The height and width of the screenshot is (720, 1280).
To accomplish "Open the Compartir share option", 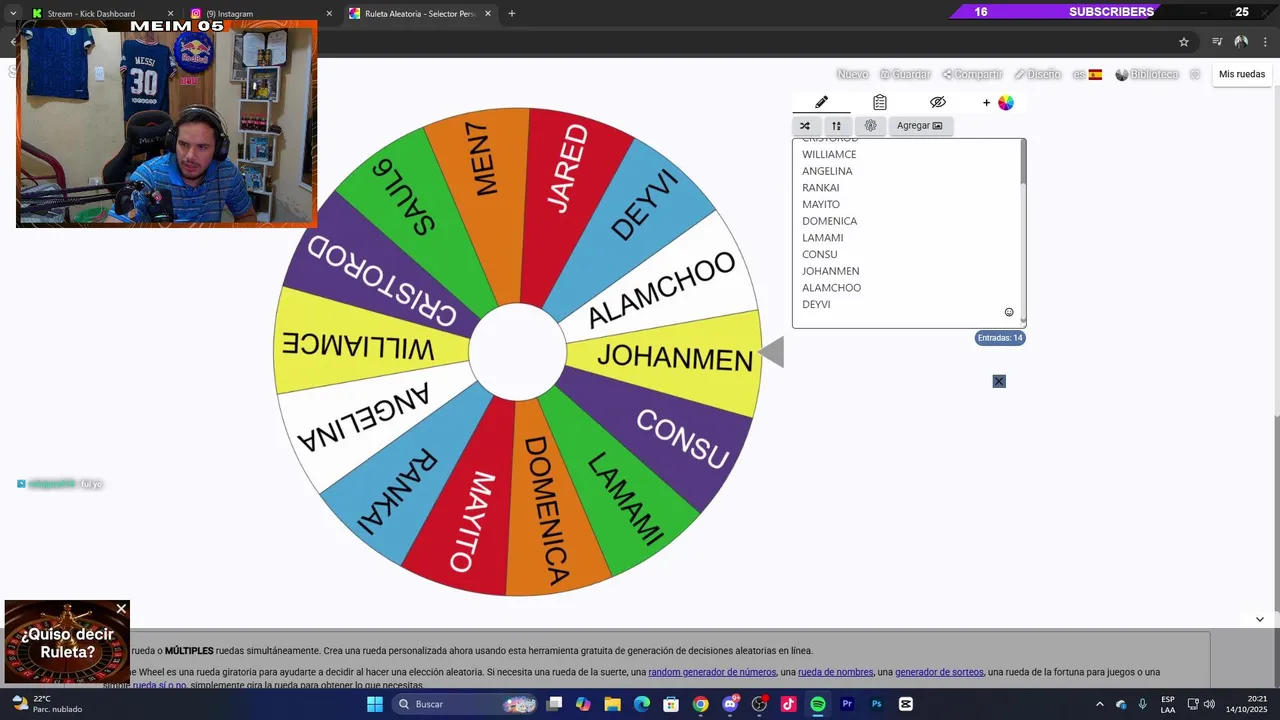I will coord(972,74).
